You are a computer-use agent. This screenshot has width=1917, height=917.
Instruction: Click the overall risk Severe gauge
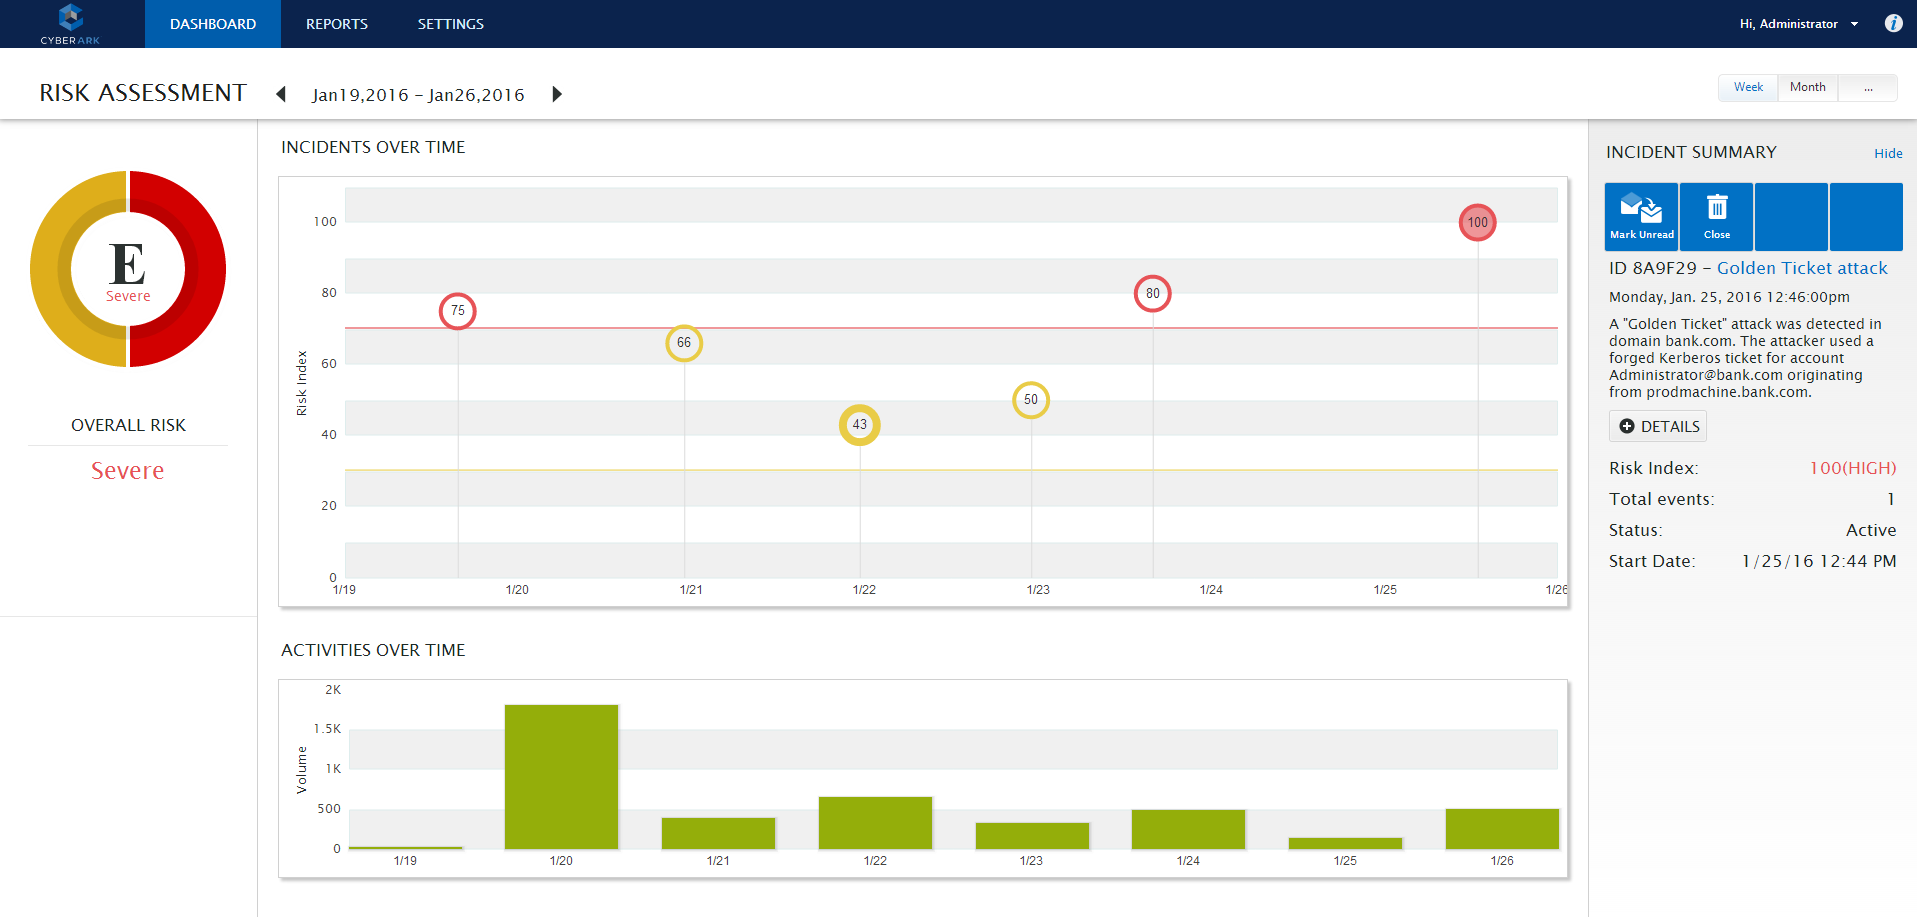click(128, 269)
